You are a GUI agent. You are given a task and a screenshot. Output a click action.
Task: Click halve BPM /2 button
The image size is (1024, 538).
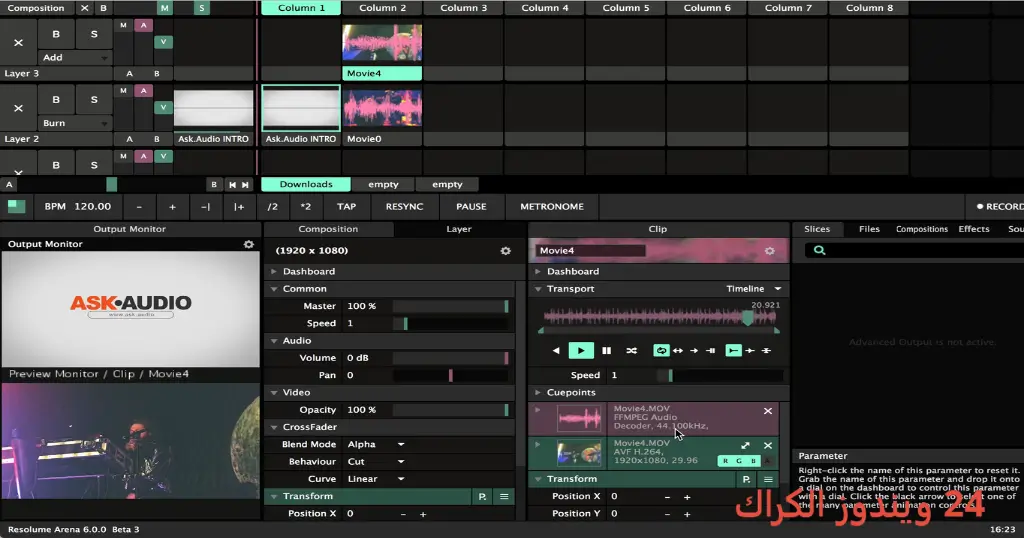click(x=272, y=206)
